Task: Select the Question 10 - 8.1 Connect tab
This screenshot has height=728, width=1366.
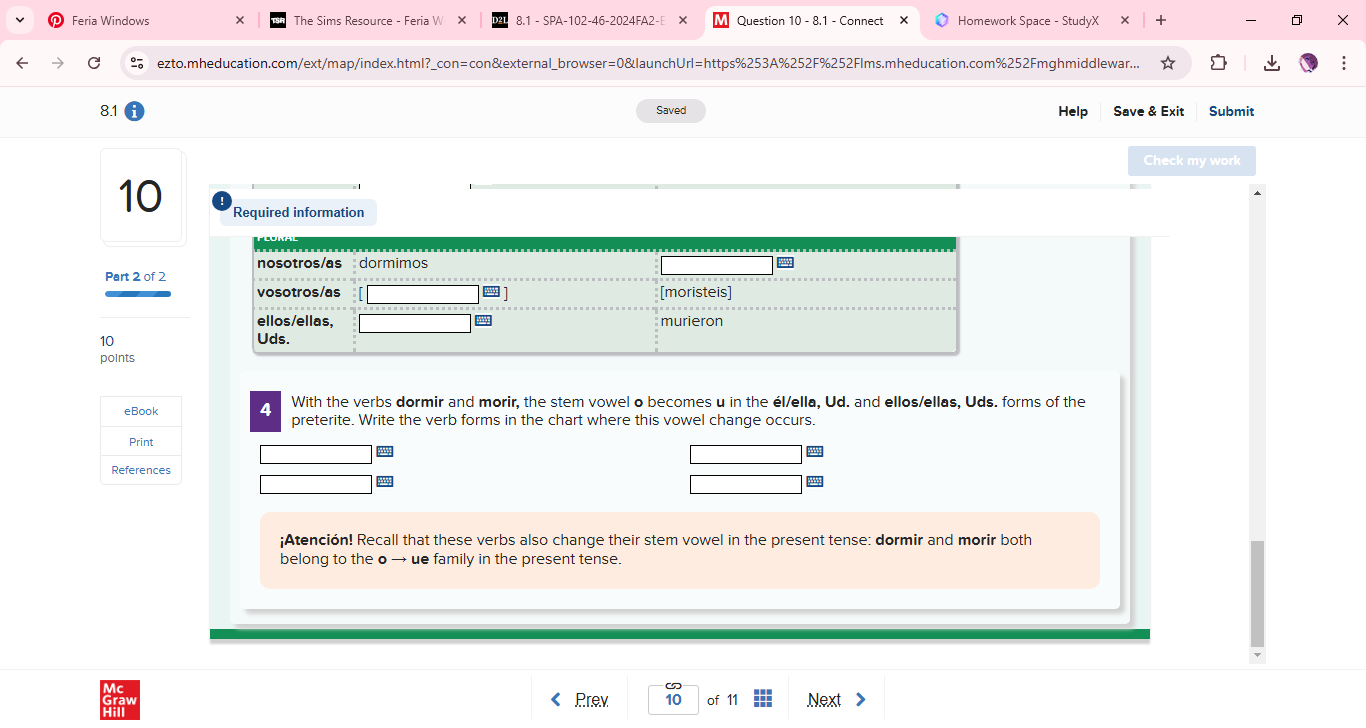Action: click(x=812, y=20)
